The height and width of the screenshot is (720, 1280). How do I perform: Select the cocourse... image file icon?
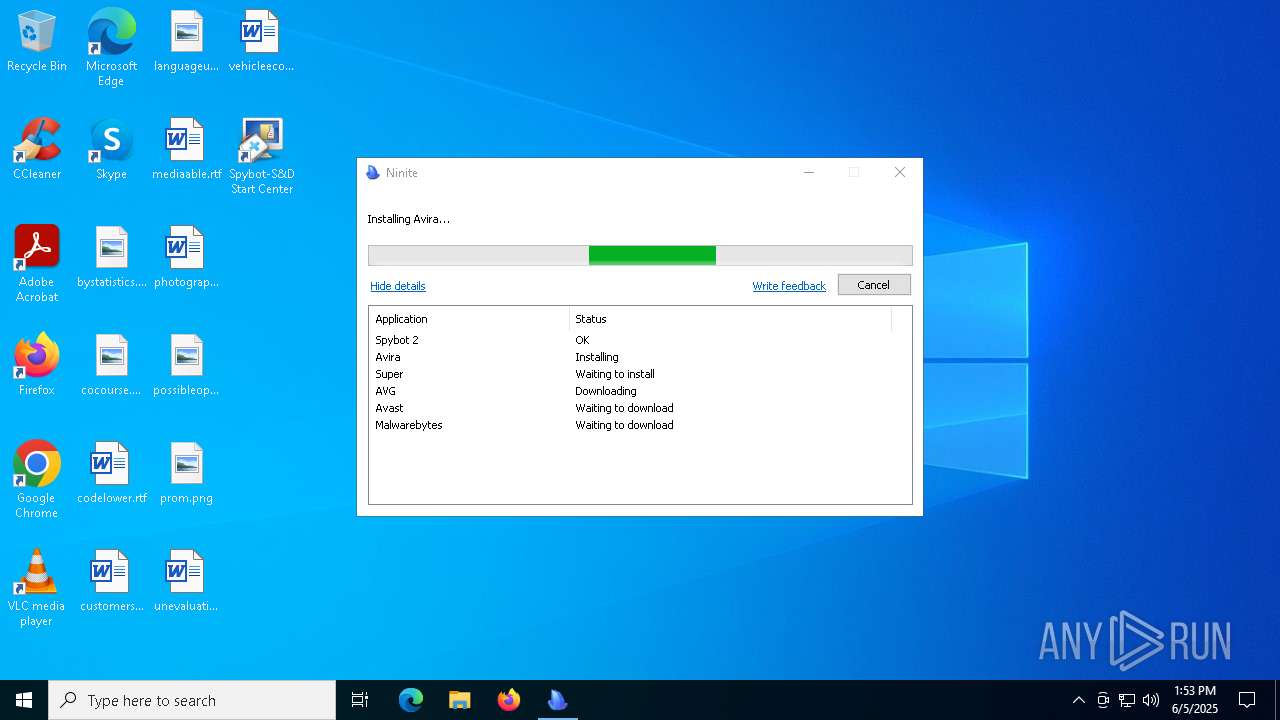click(111, 366)
